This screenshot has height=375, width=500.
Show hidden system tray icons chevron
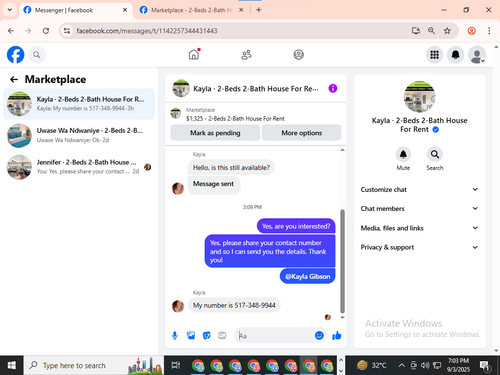coord(402,366)
